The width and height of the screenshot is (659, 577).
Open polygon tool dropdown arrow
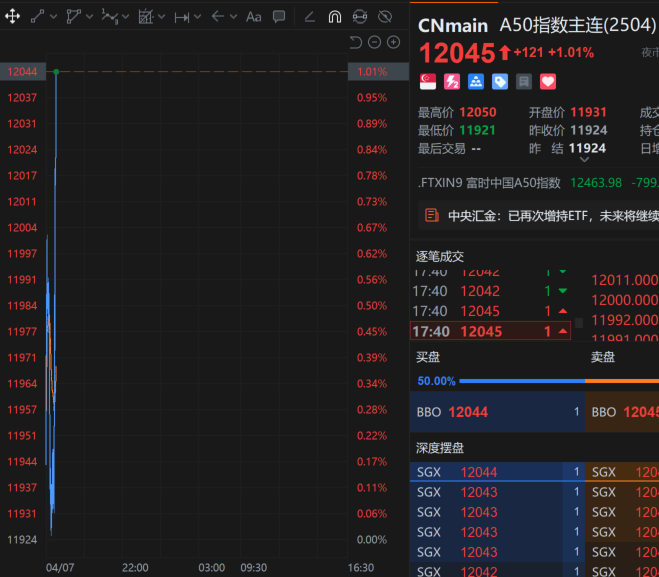89,17
